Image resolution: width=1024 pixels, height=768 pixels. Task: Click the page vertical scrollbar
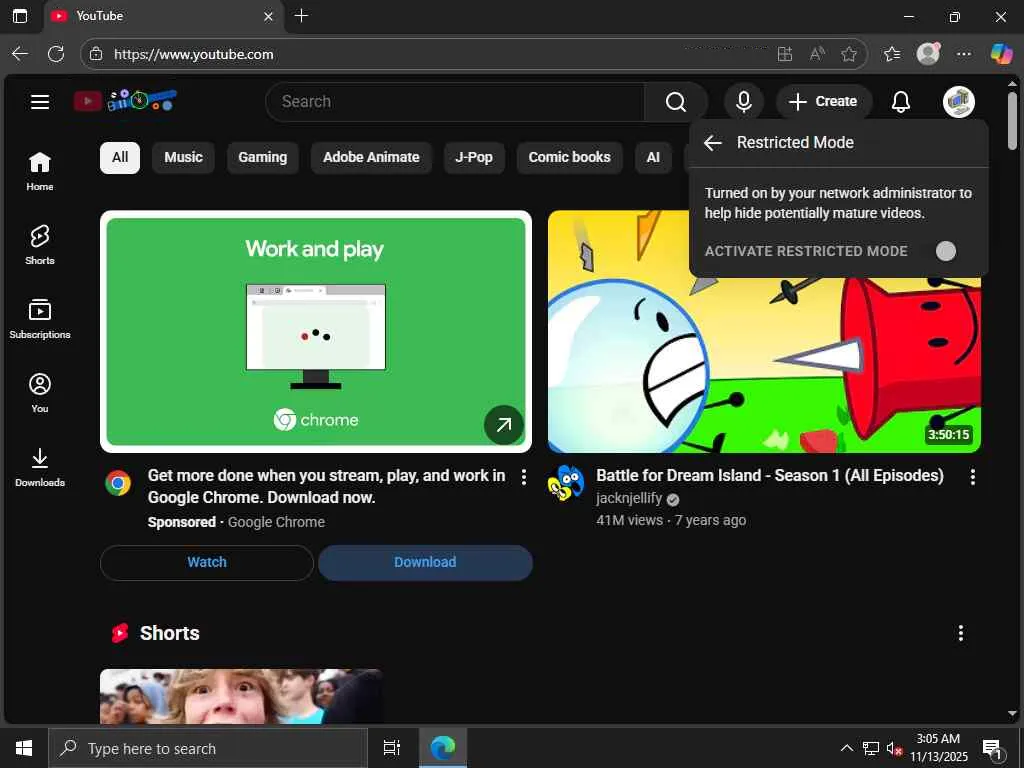click(1012, 121)
